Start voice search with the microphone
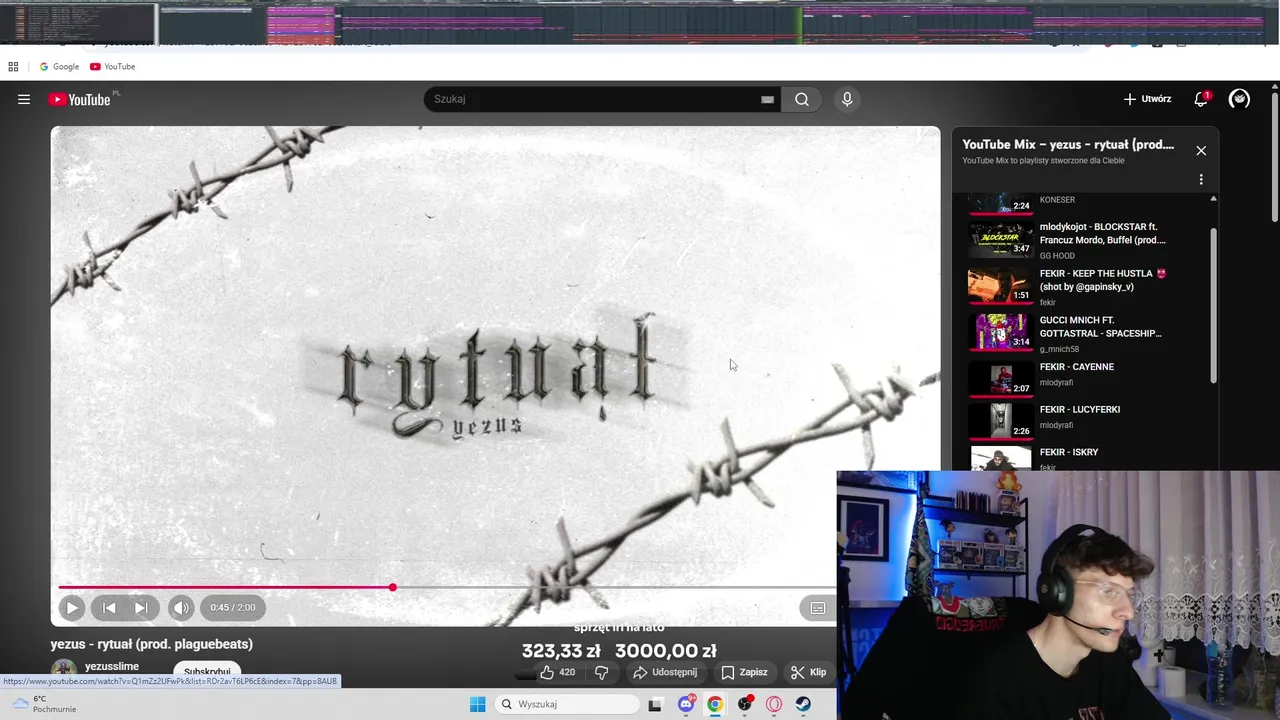This screenshot has width=1280, height=720. coord(847,99)
